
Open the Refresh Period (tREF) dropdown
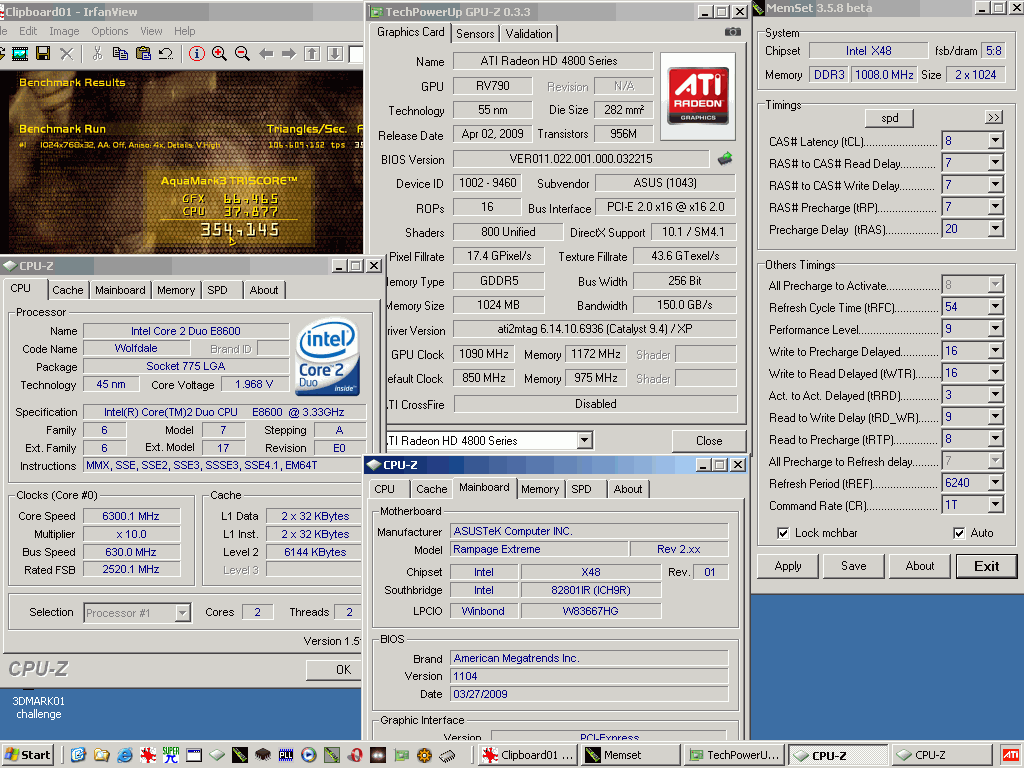[x=995, y=483]
